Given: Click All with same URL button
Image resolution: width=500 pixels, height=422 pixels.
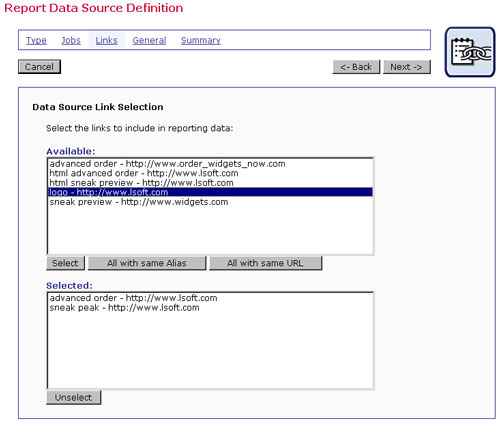Looking at the screenshot, I should pyautogui.click(x=265, y=263).
